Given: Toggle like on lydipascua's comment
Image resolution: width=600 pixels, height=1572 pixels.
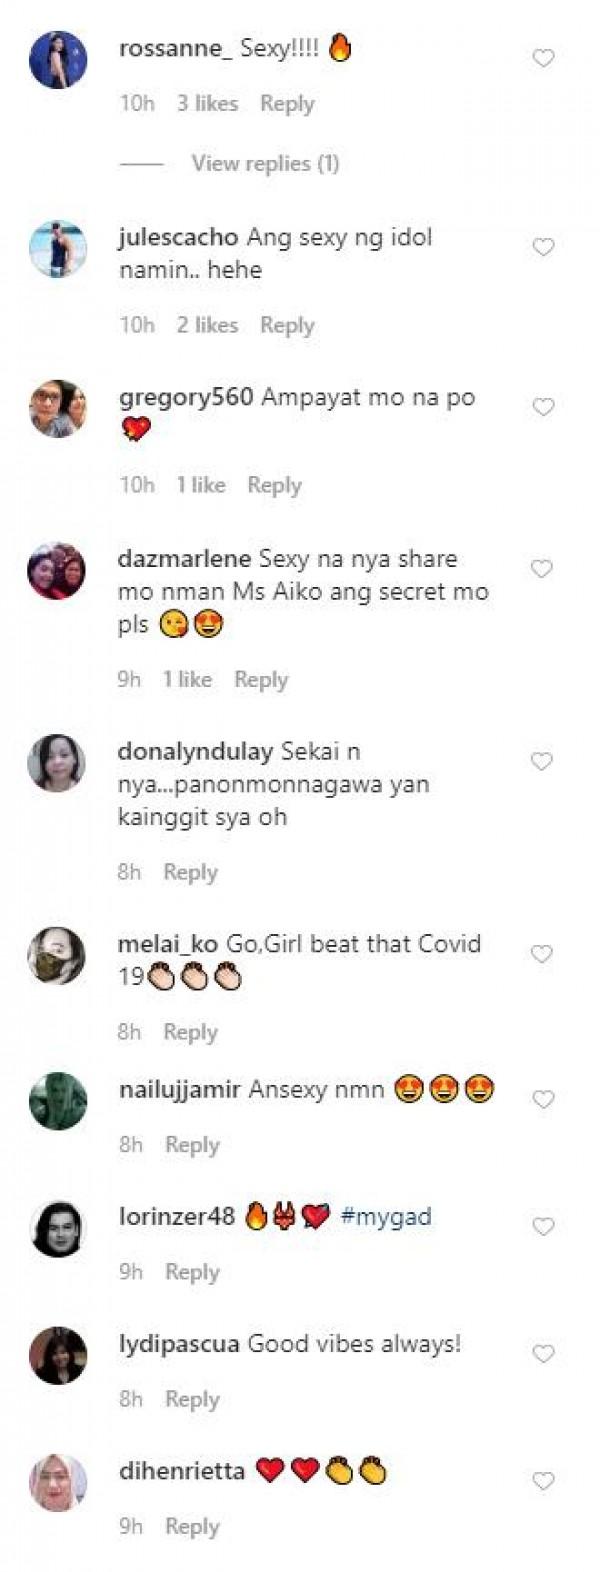Looking at the screenshot, I should (x=543, y=1354).
